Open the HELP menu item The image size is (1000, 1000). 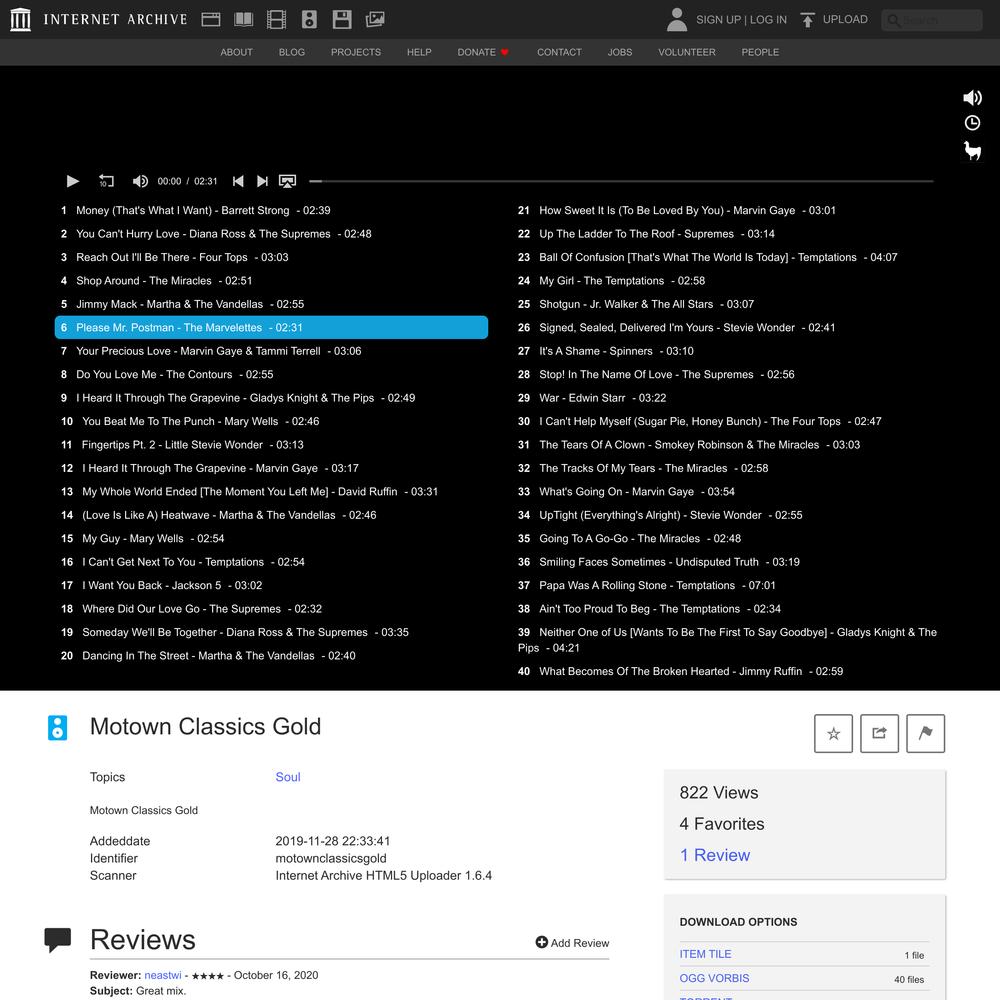point(419,52)
